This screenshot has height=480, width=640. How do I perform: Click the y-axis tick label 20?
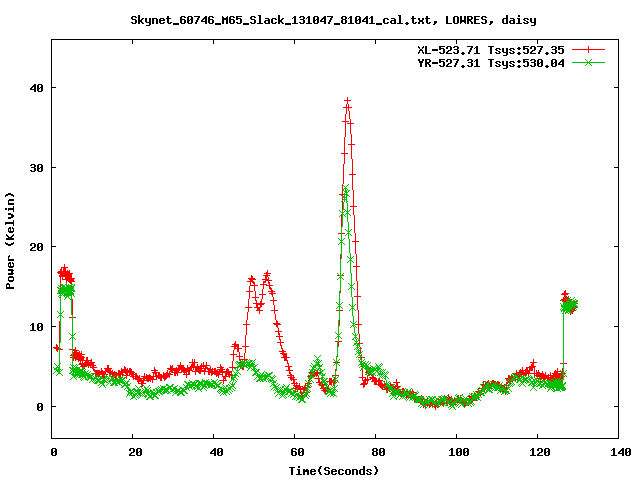pyautogui.click(x=36, y=247)
